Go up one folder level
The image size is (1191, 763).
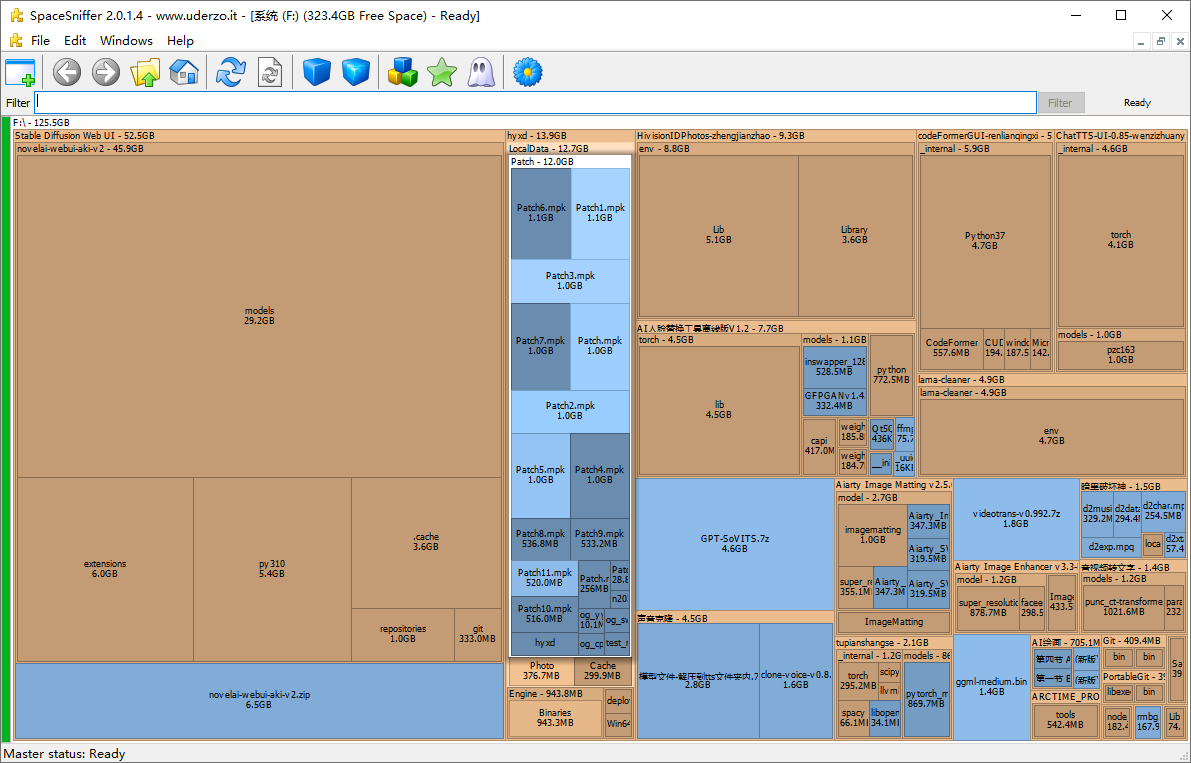[144, 72]
